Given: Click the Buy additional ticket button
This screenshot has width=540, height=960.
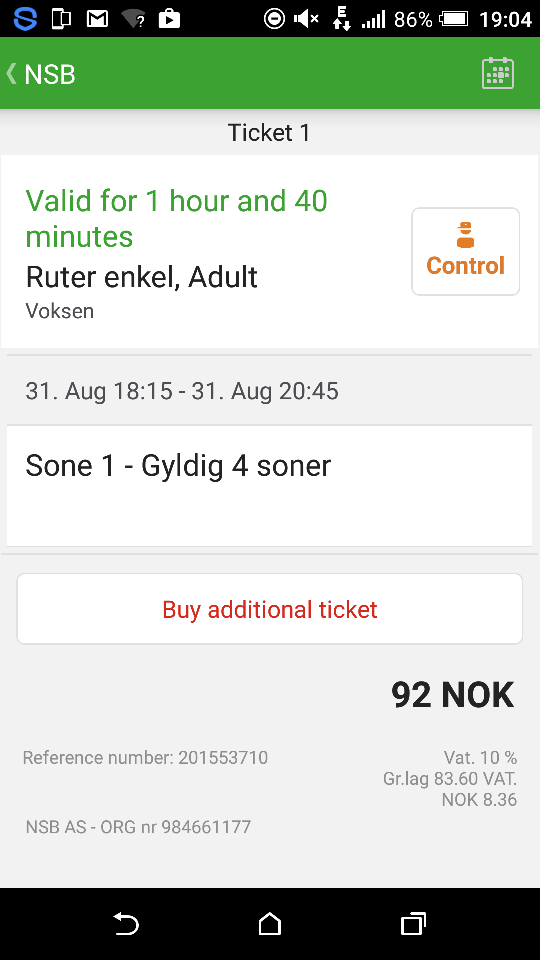Looking at the screenshot, I should (x=269, y=609).
